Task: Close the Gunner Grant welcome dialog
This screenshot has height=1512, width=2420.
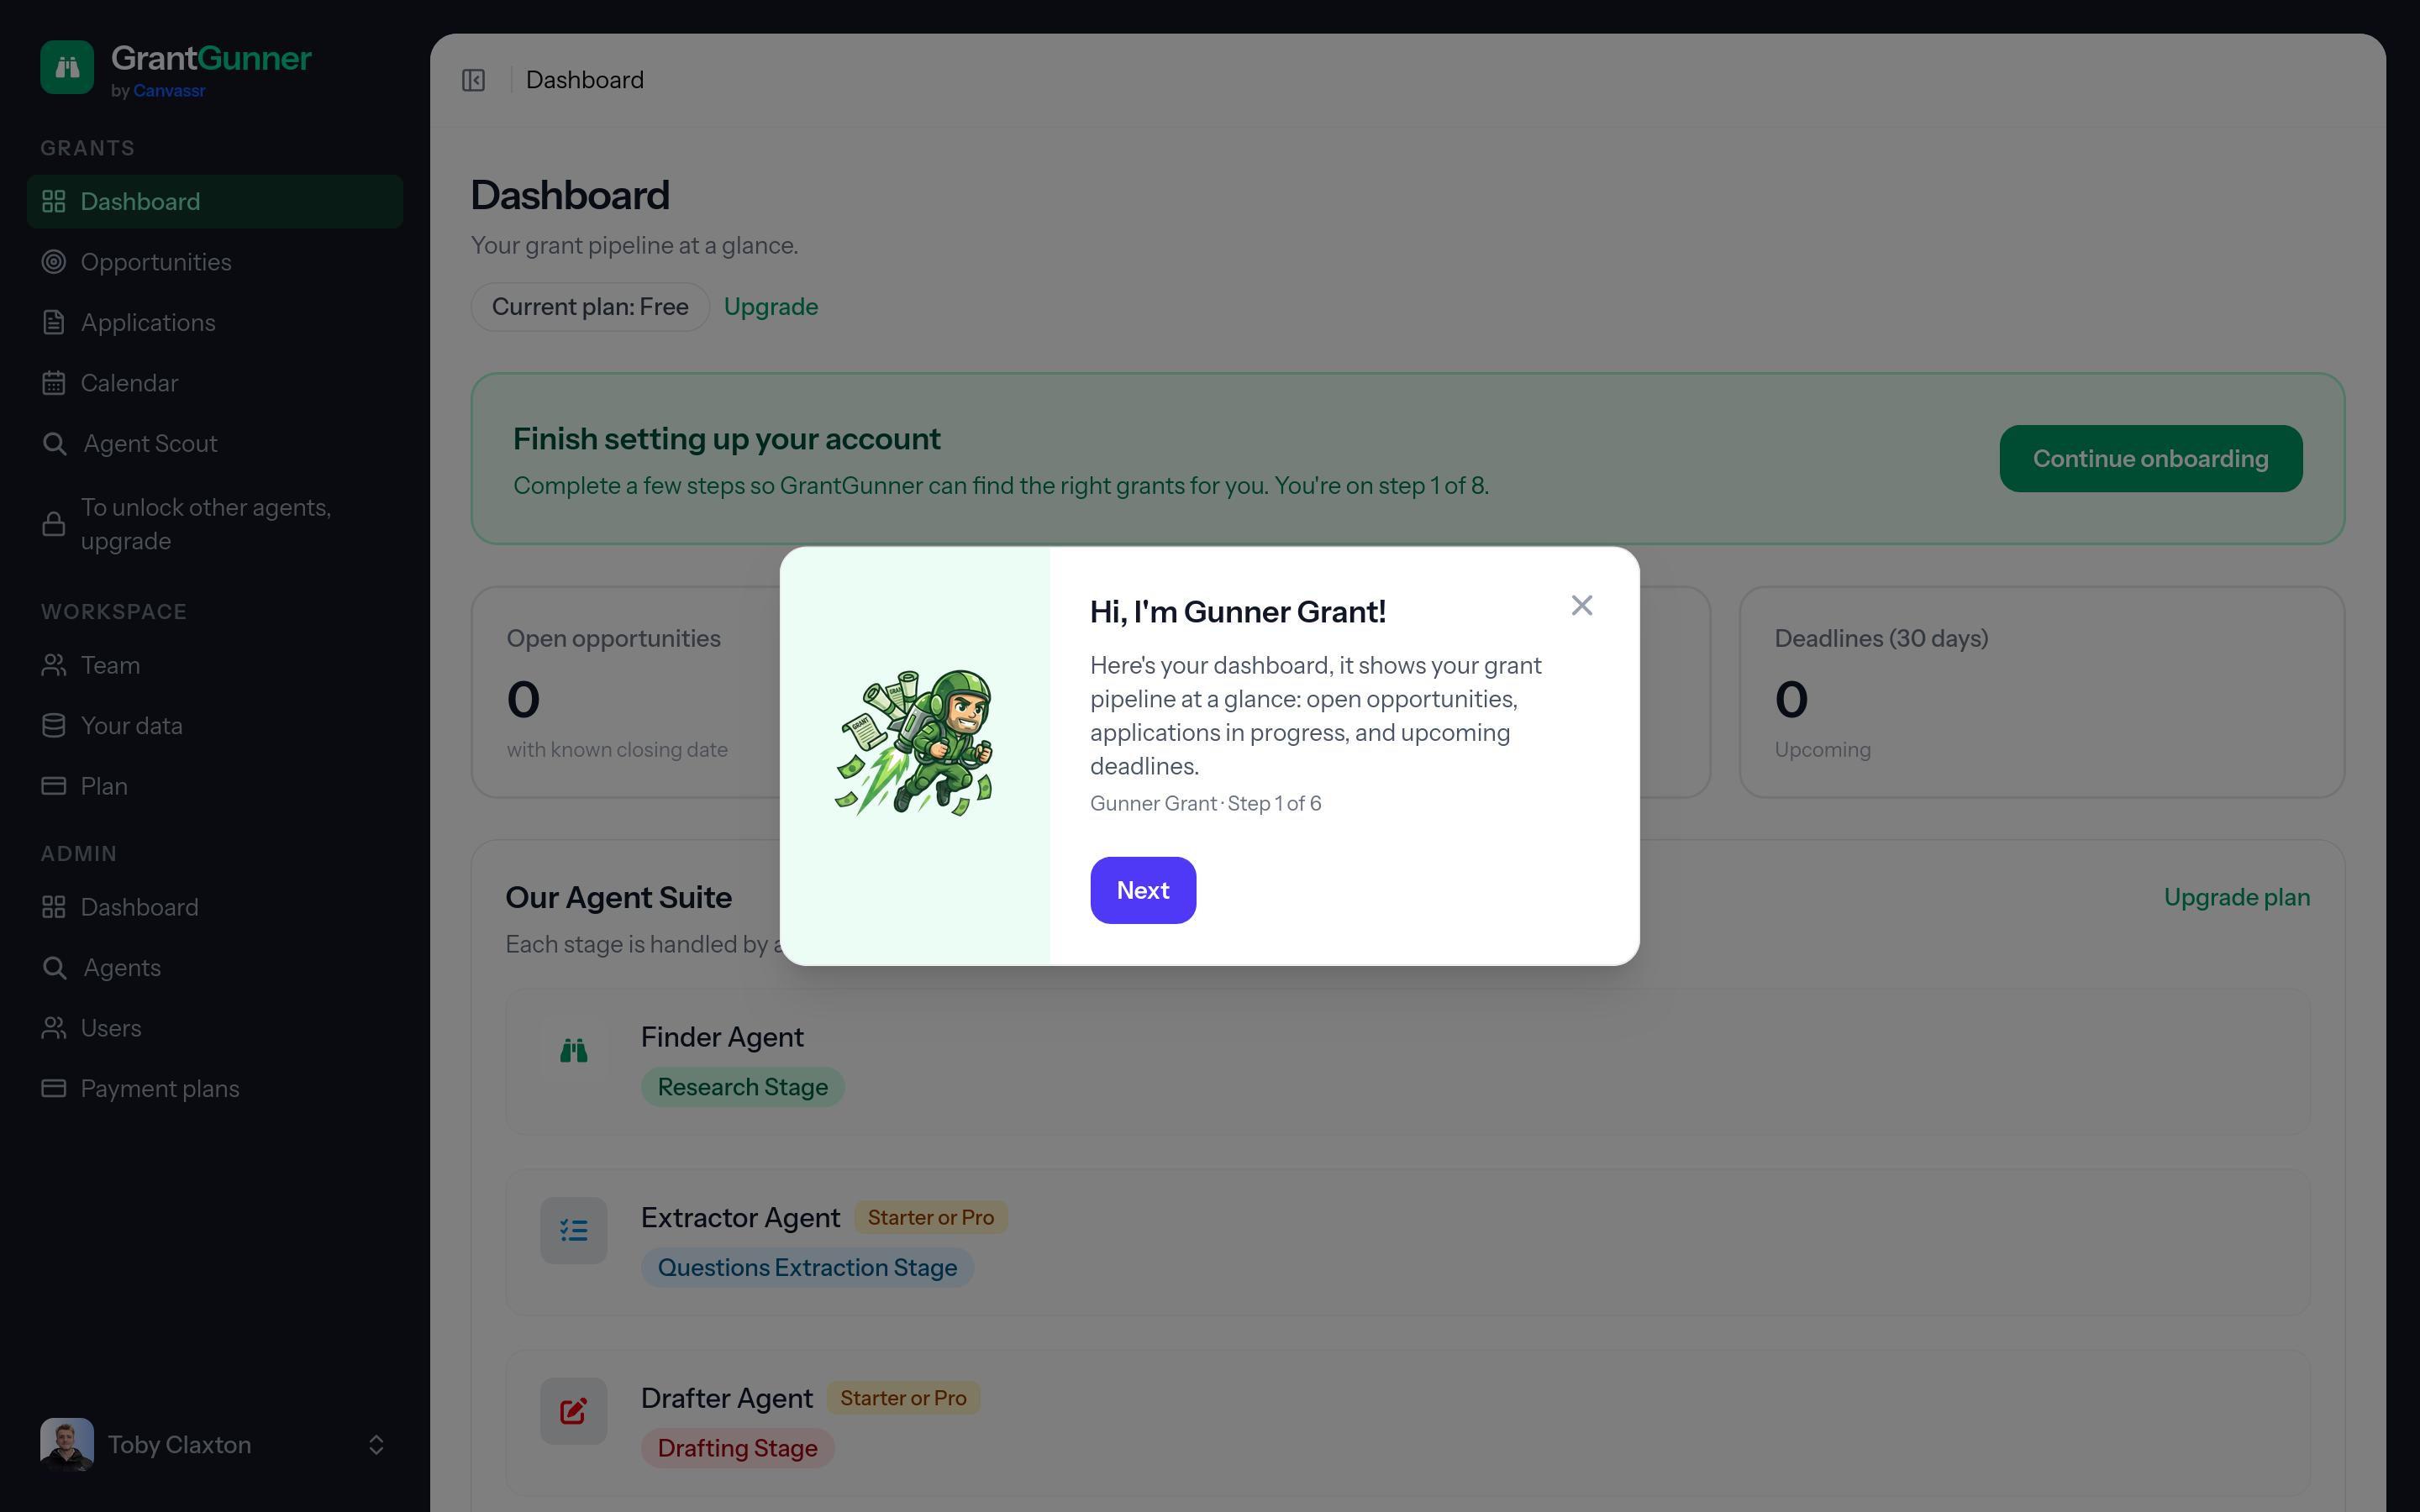Action: click(x=1581, y=605)
